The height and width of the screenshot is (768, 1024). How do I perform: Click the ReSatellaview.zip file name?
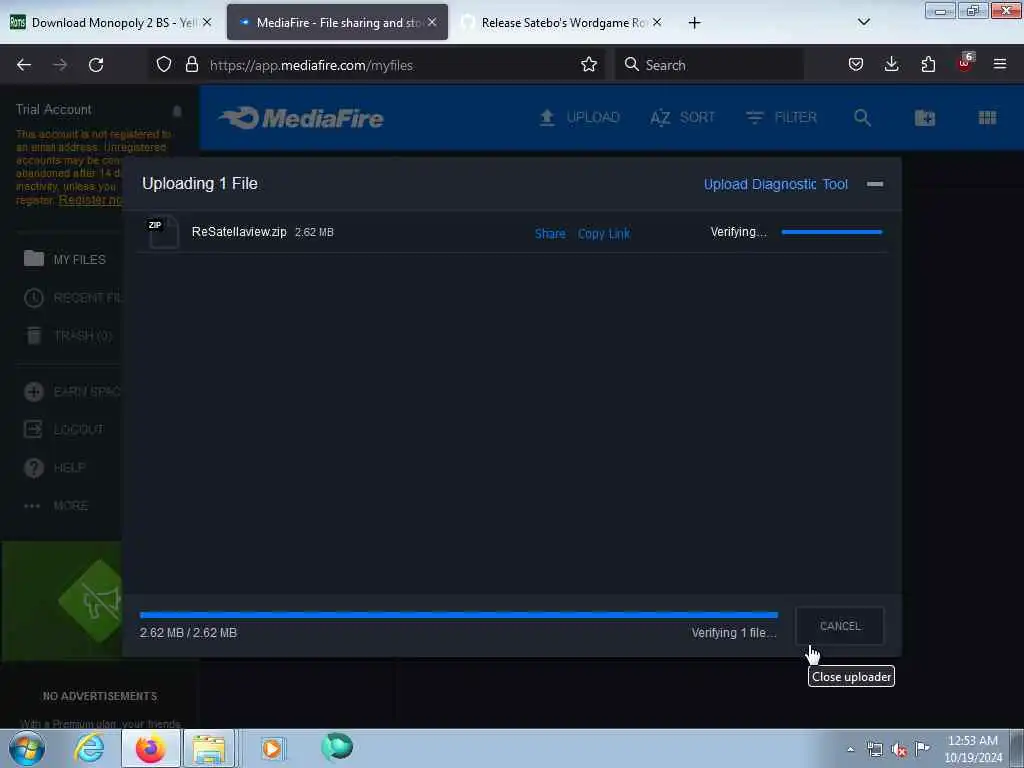239,232
